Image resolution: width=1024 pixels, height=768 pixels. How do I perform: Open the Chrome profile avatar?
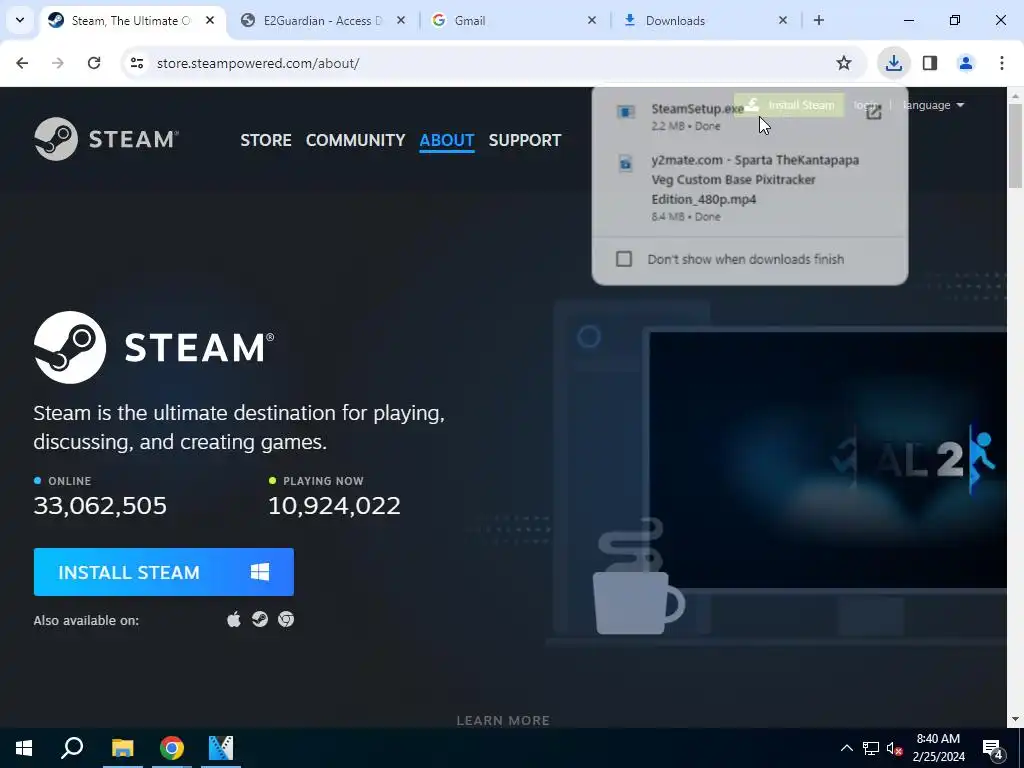(x=966, y=63)
